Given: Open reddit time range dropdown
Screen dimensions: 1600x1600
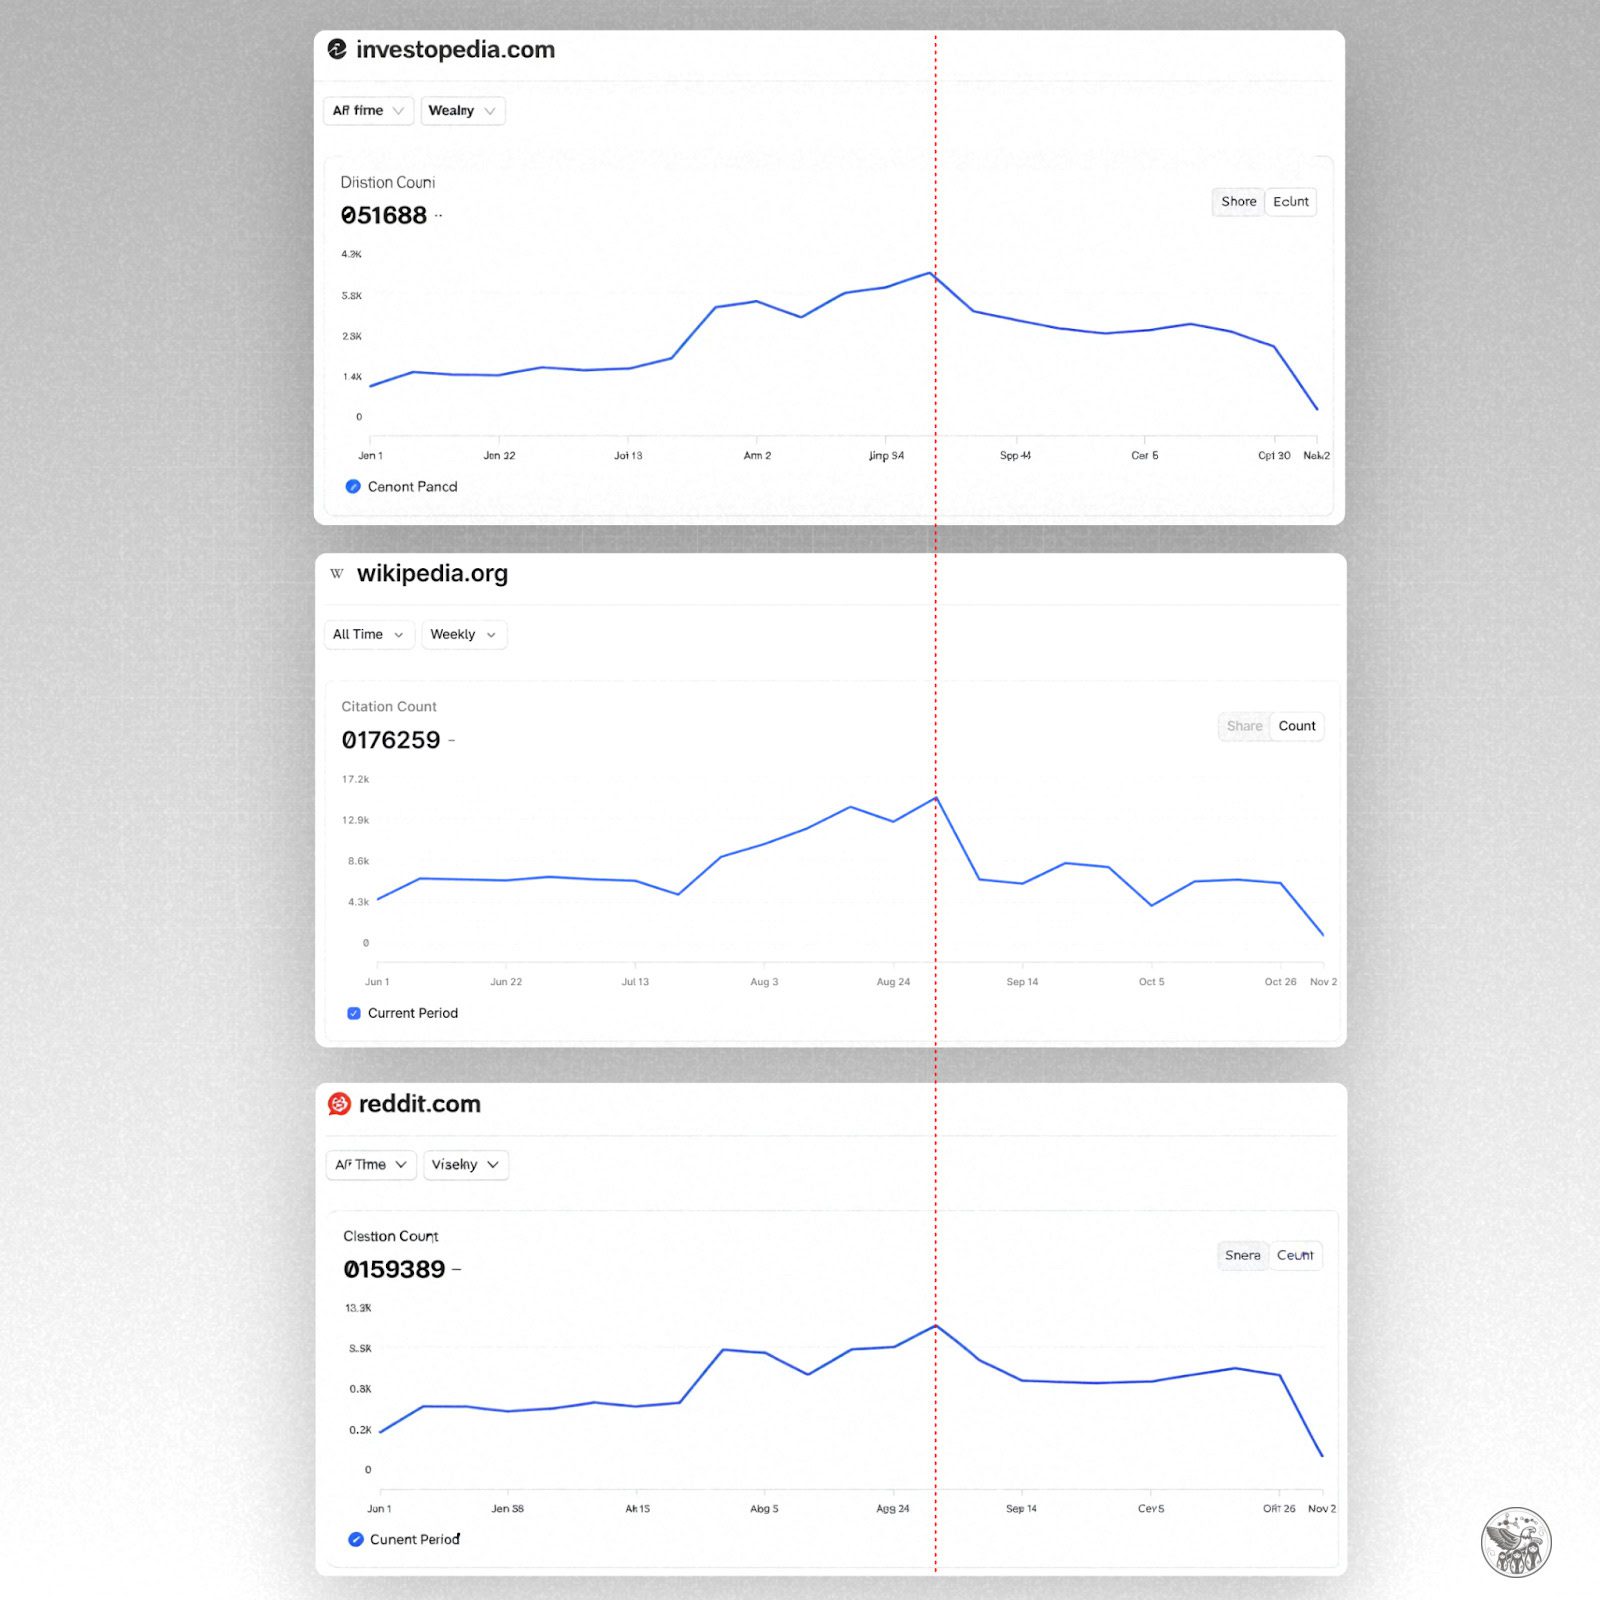Looking at the screenshot, I should coord(370,1165).
